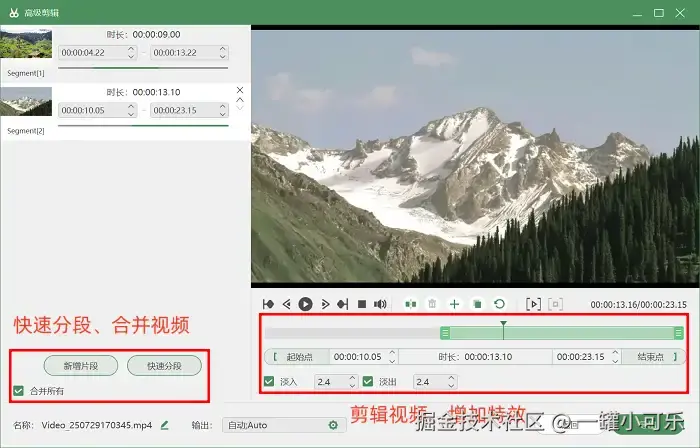
Task: Move Segment[2] down in the list
Action: (x=240, y=108)
